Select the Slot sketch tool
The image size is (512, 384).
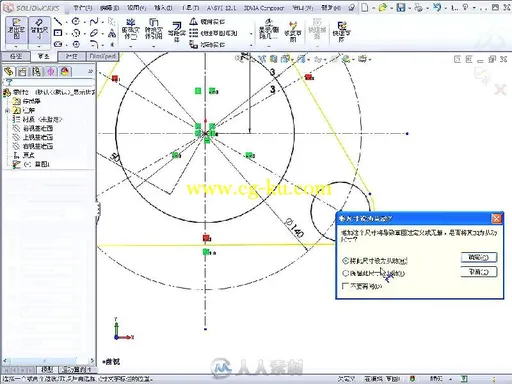click(x=58, y=44)
